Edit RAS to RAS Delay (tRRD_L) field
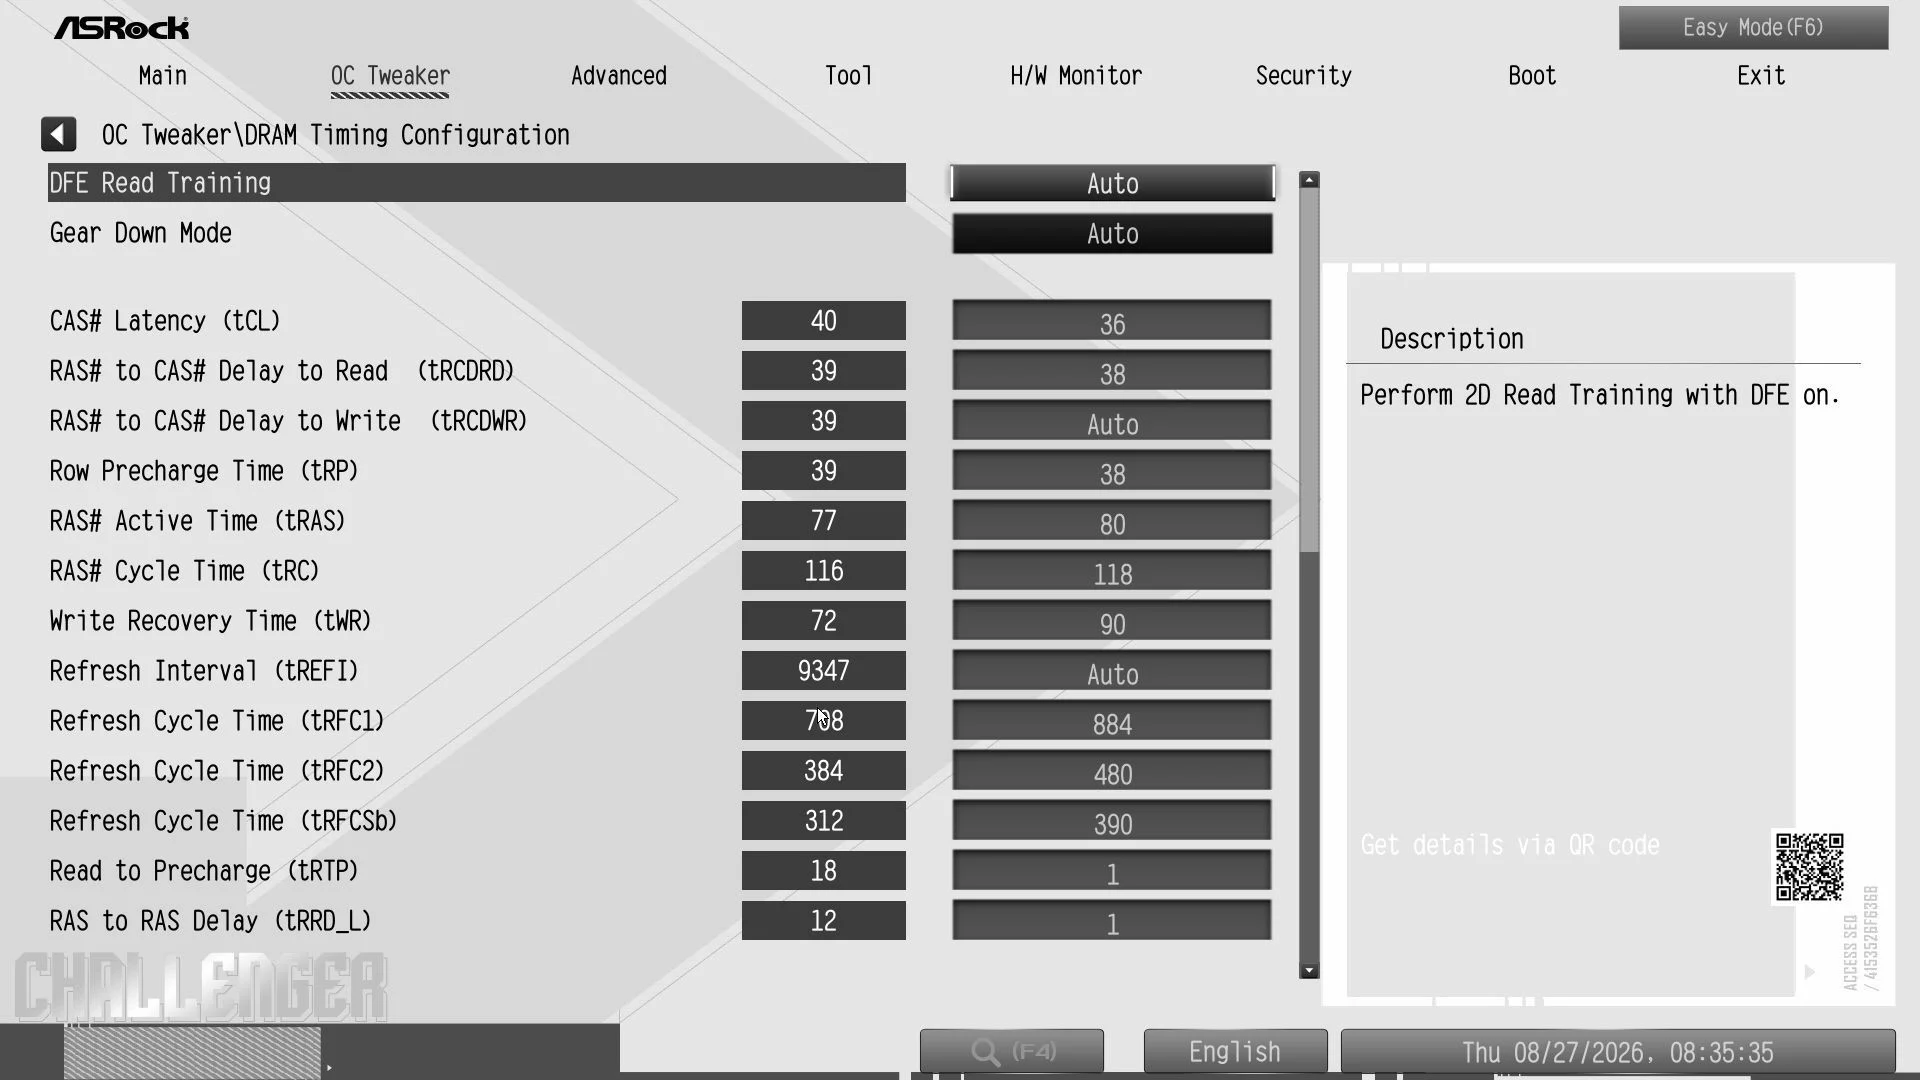The image size is (1920, 1080). [1112, 921]
